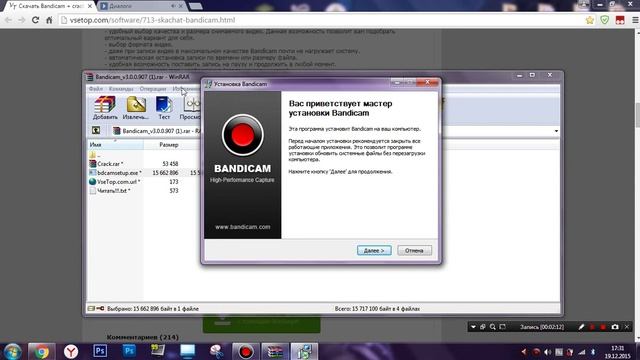Click the parent folder '..' row
This screenshot has height=360, width=640.
pos(95,155)
